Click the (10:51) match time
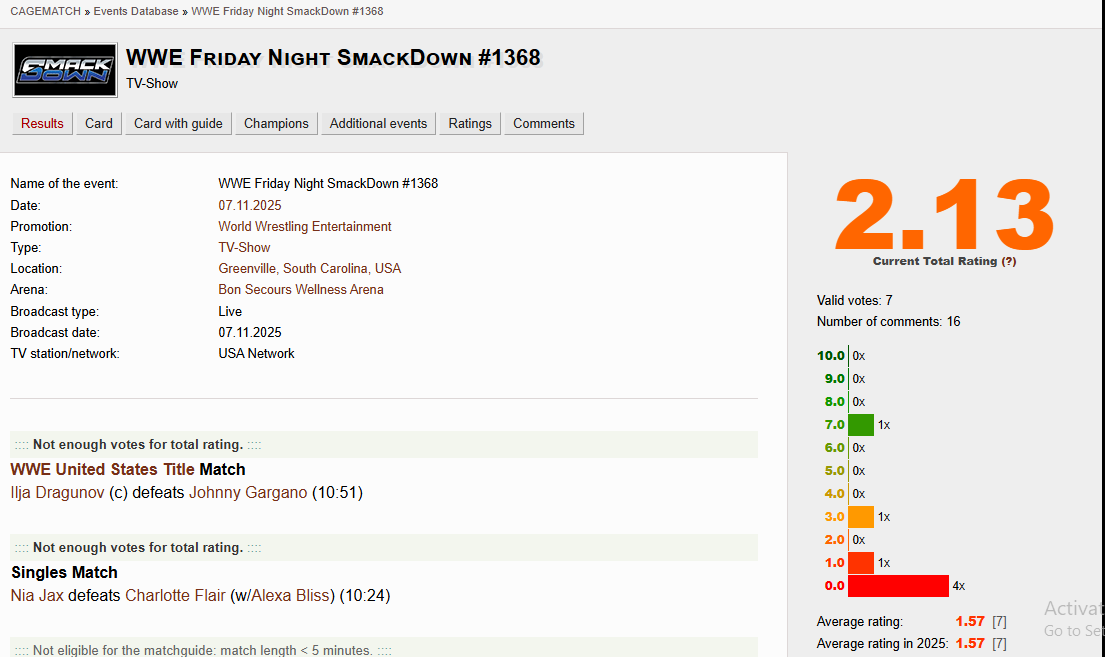The image size is (1105, 657). click(337, 493)
